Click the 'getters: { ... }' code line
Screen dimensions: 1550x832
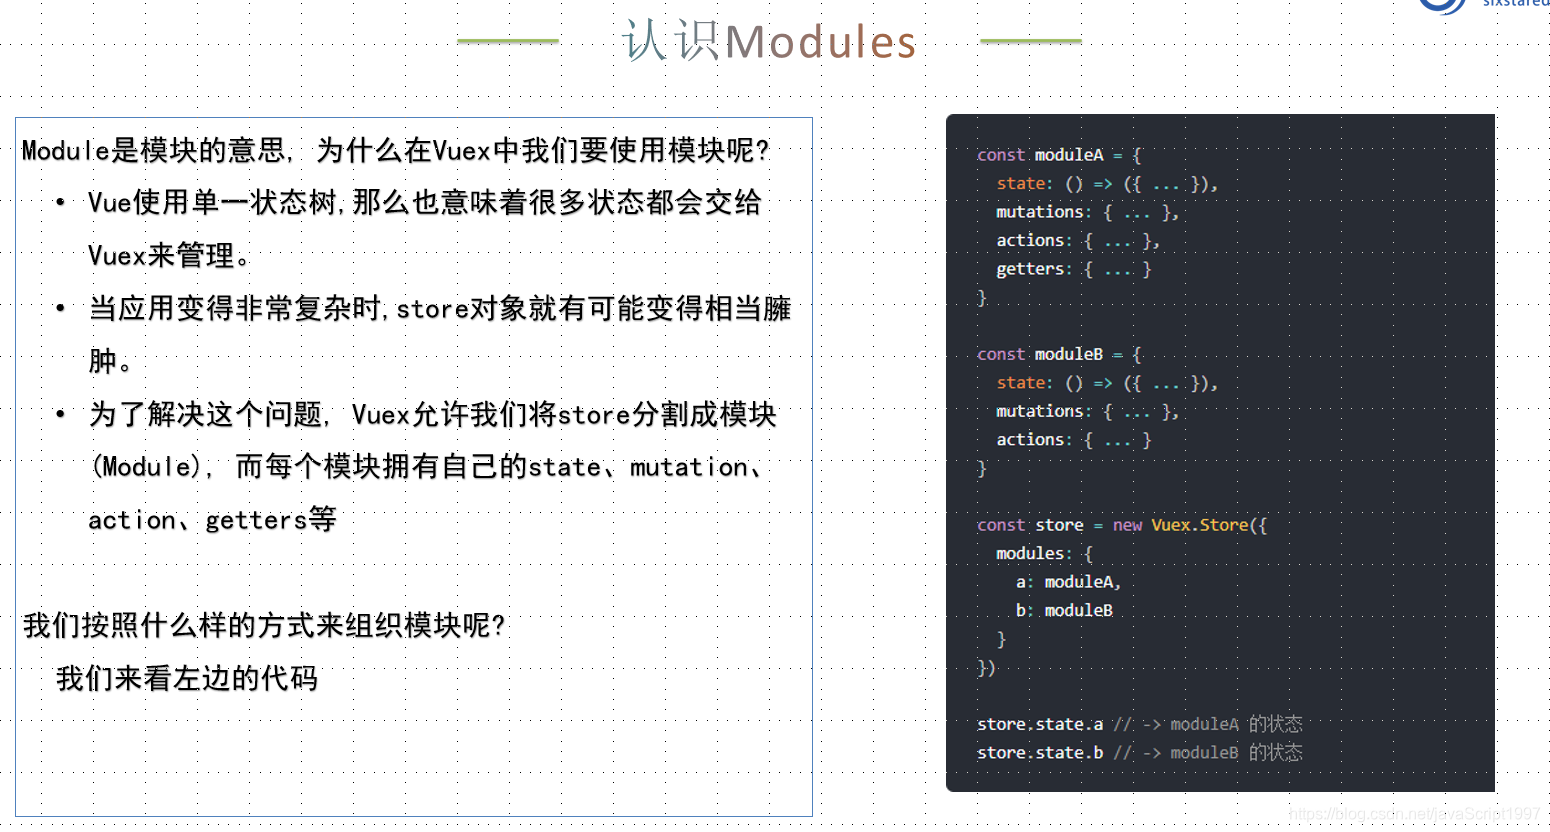(x=1074, y=269)
